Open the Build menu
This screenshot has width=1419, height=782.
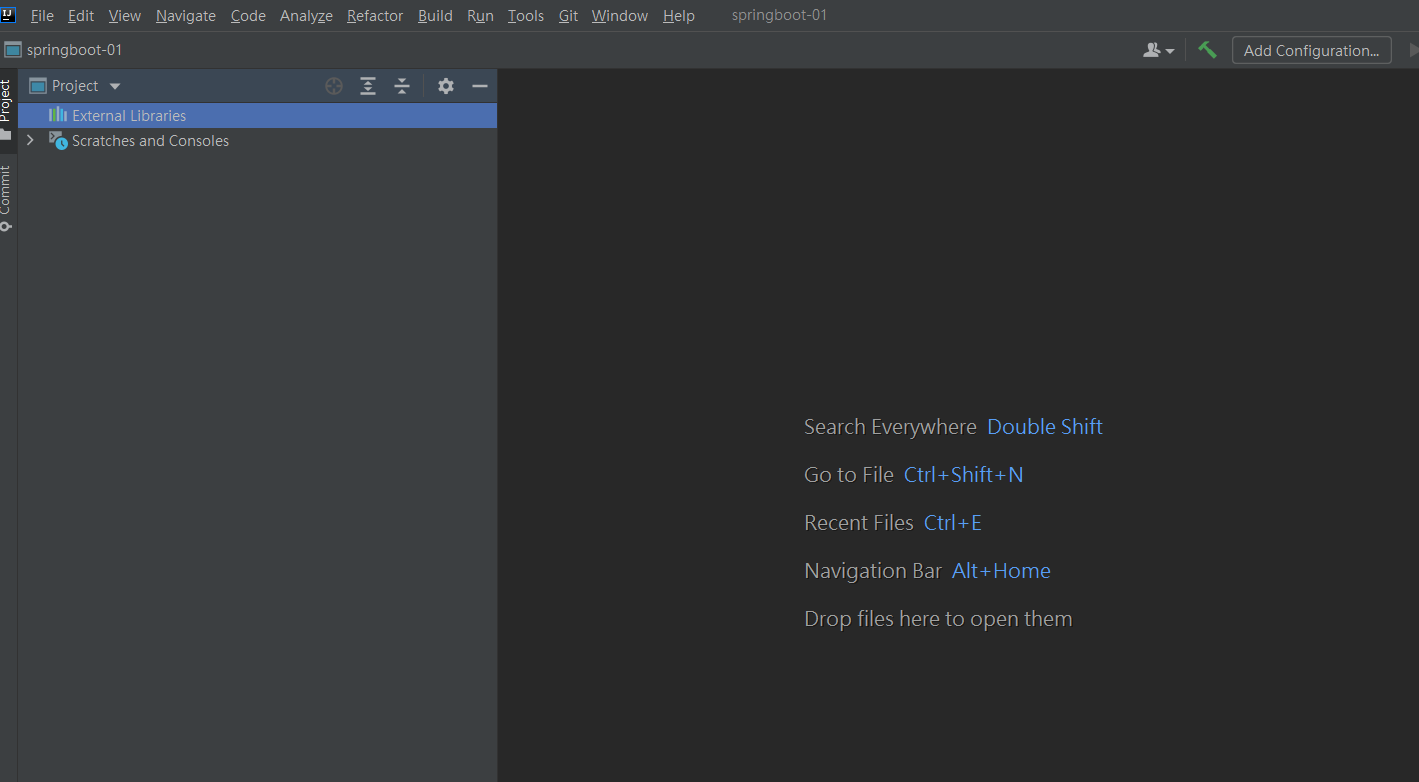tap(435, 16)
